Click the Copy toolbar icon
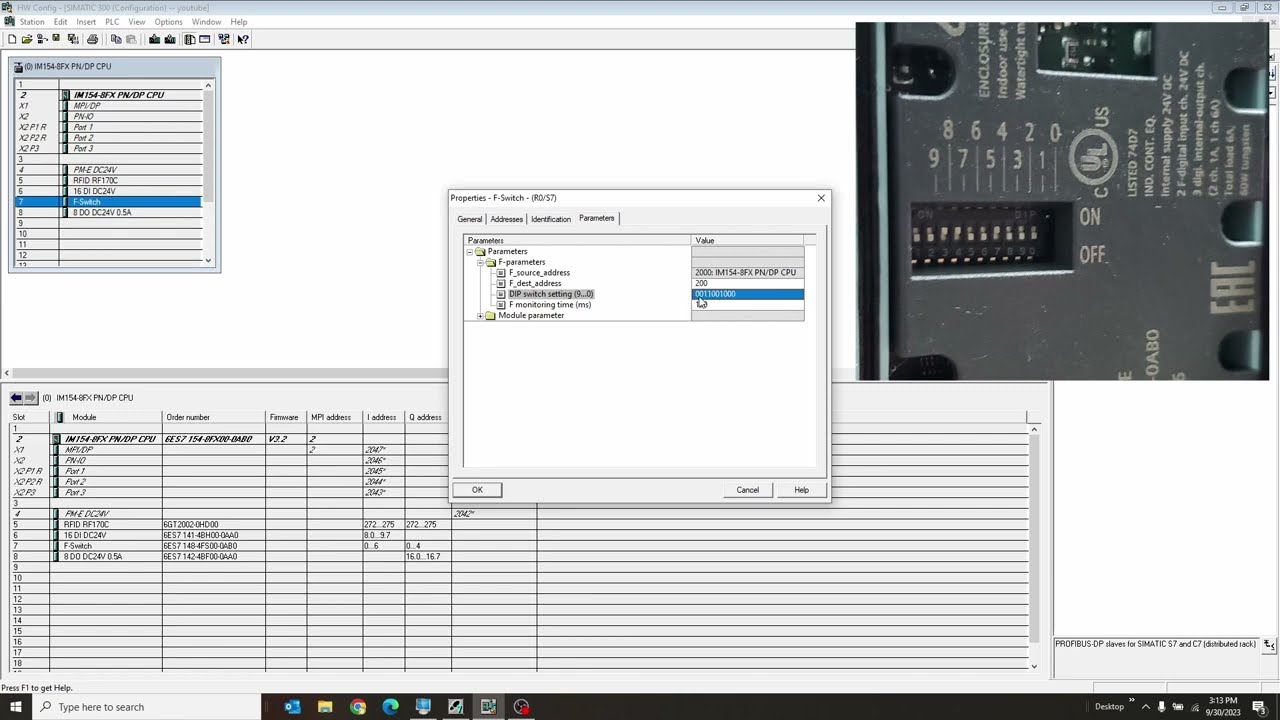 click(x=116, y=39)
